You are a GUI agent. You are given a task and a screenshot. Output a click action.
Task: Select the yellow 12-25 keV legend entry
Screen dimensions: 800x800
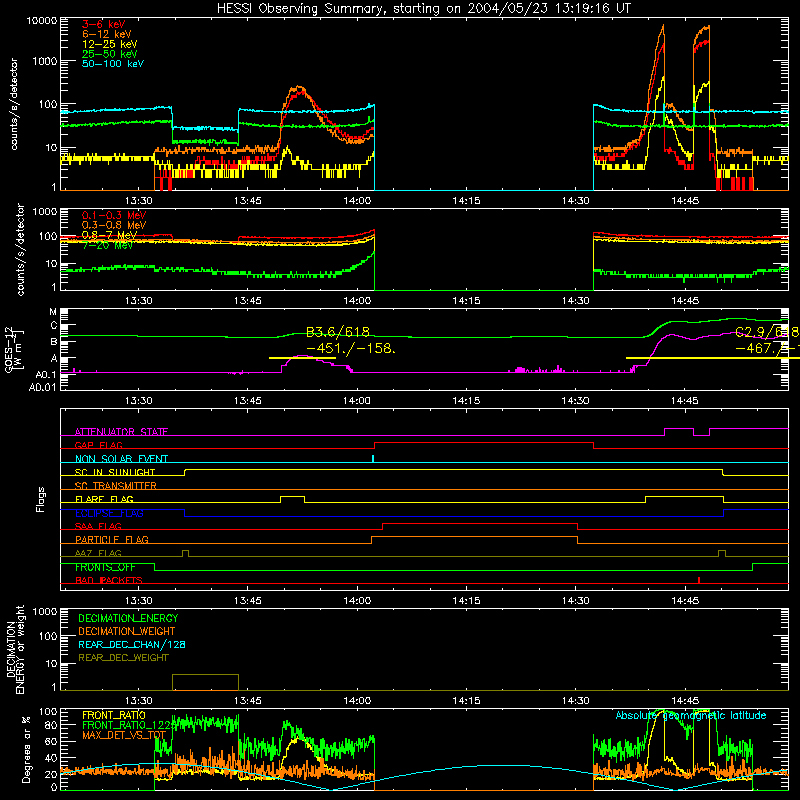109,44
